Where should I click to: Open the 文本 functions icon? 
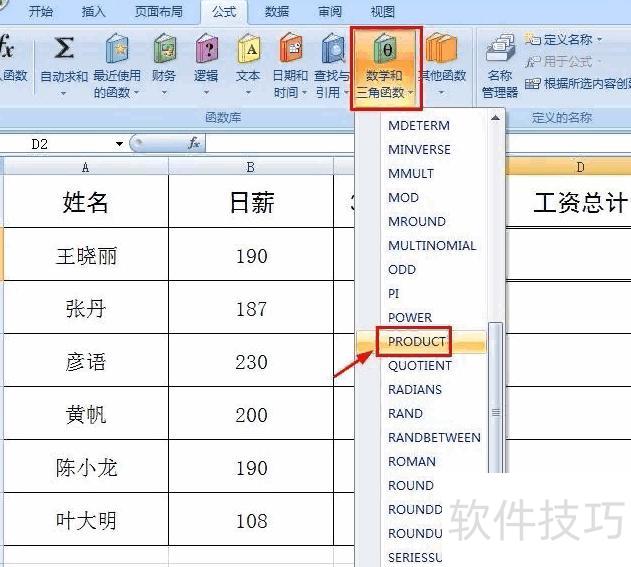tap(248, 48)
